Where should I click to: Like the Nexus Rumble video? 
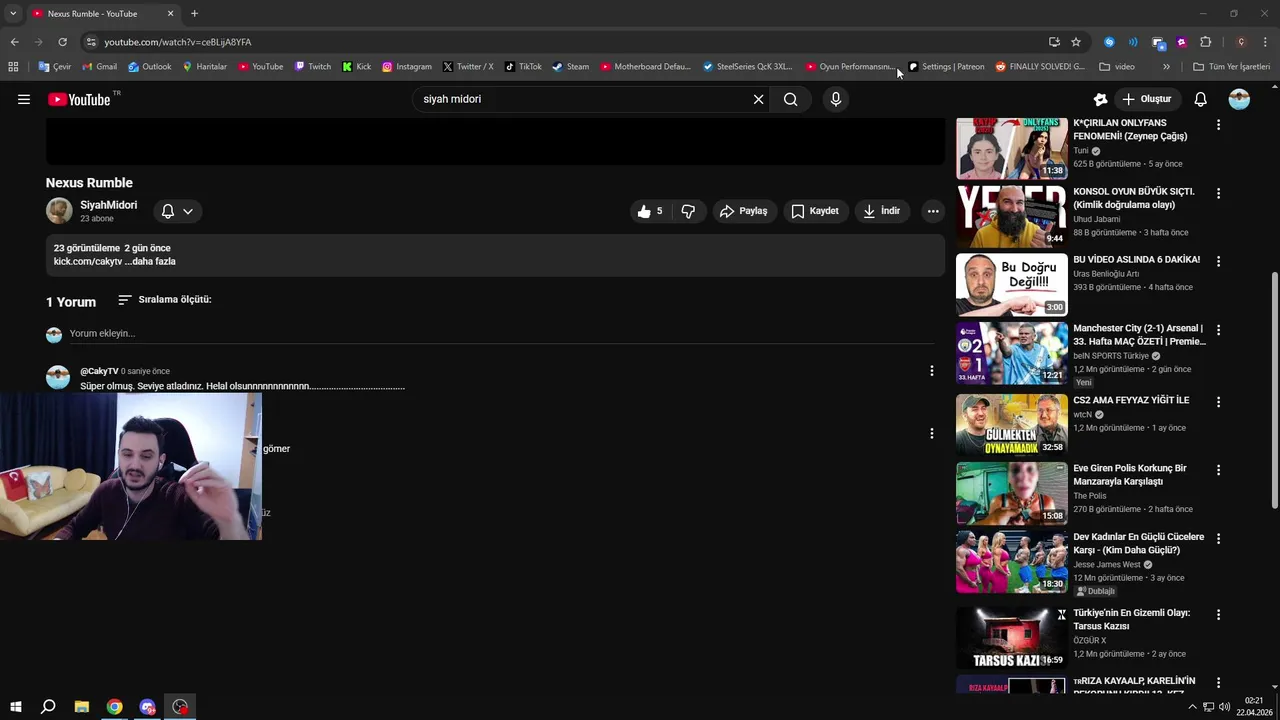pyautogui.click(x=651, y=211)
